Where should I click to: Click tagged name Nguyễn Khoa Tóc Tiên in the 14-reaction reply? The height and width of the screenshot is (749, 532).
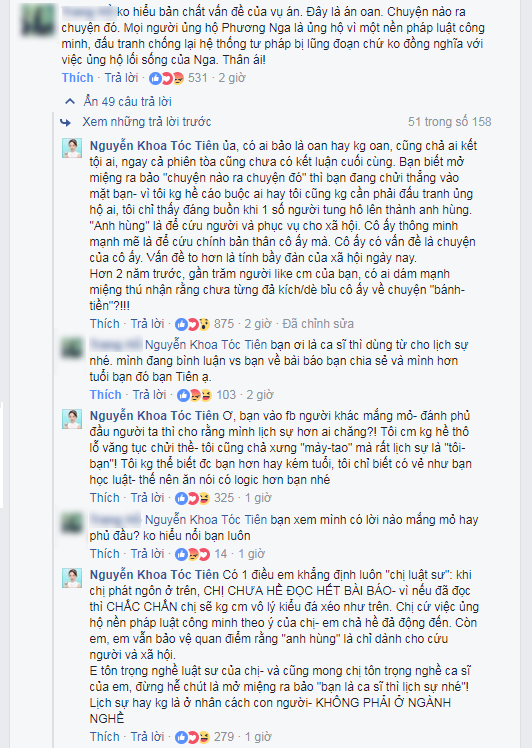tap(206, 520)
